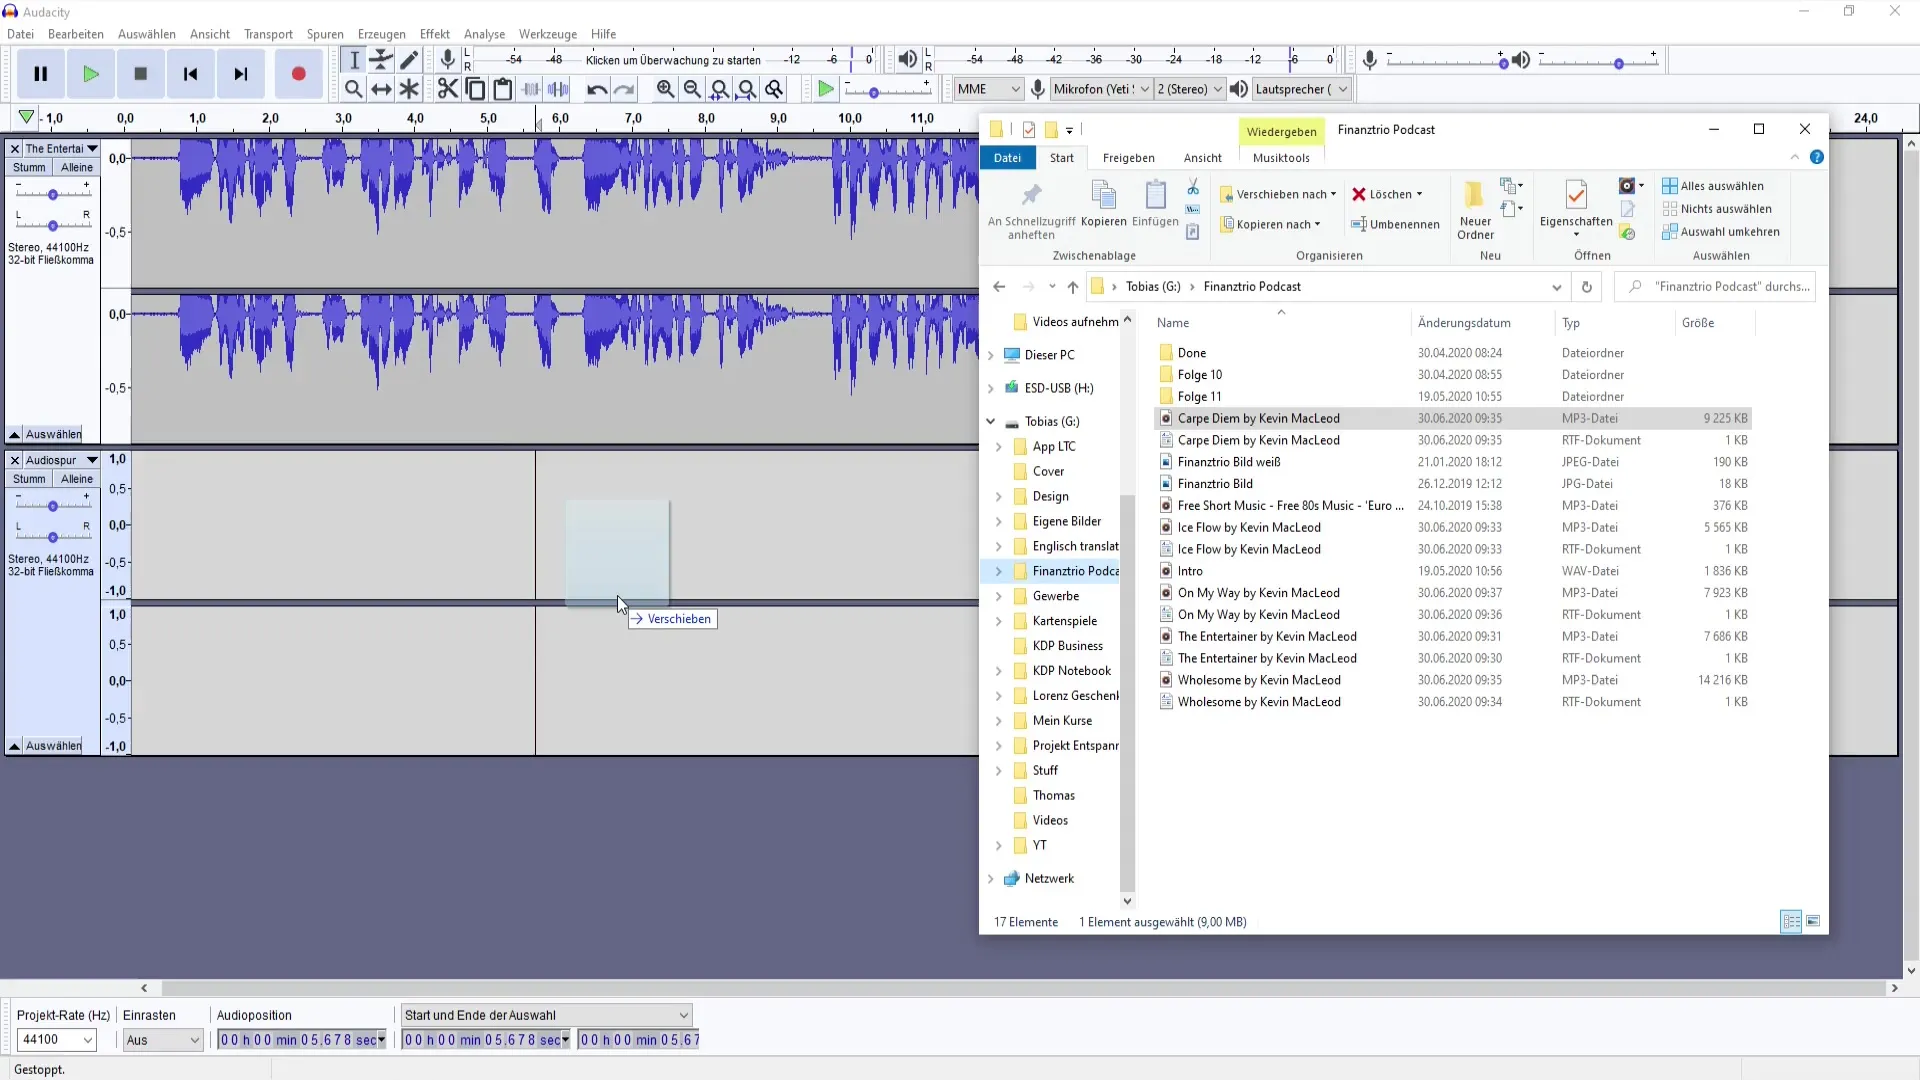Select the Zoom magnifier tool
The width and height of the screenshot is (1920, 1080).
tap(354, 89)
